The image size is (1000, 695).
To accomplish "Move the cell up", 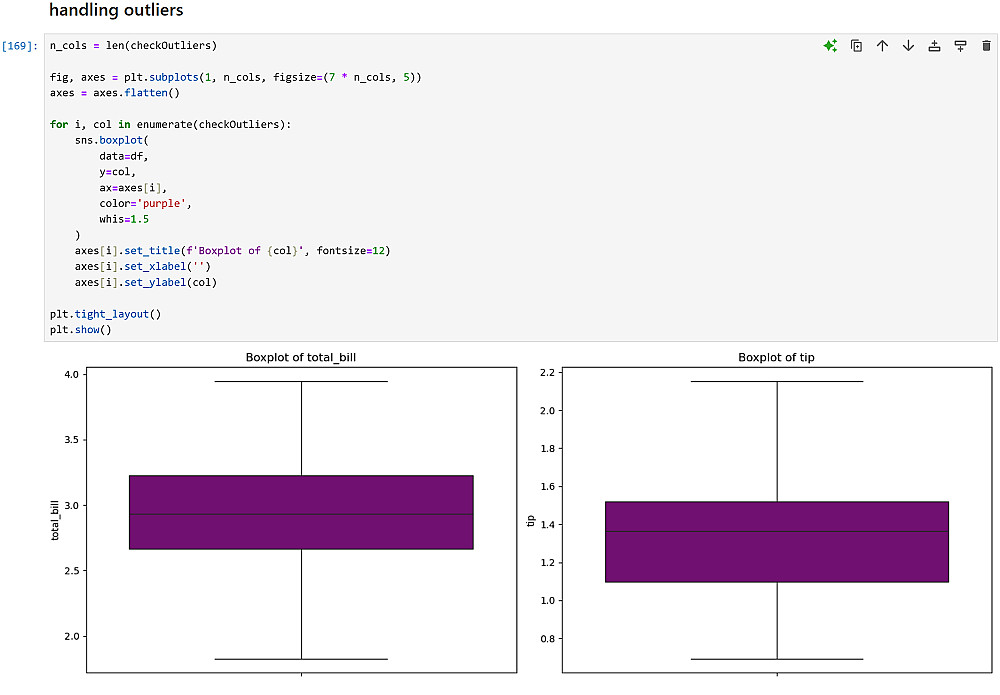I will pyautogui.click(x=882, y=46).
